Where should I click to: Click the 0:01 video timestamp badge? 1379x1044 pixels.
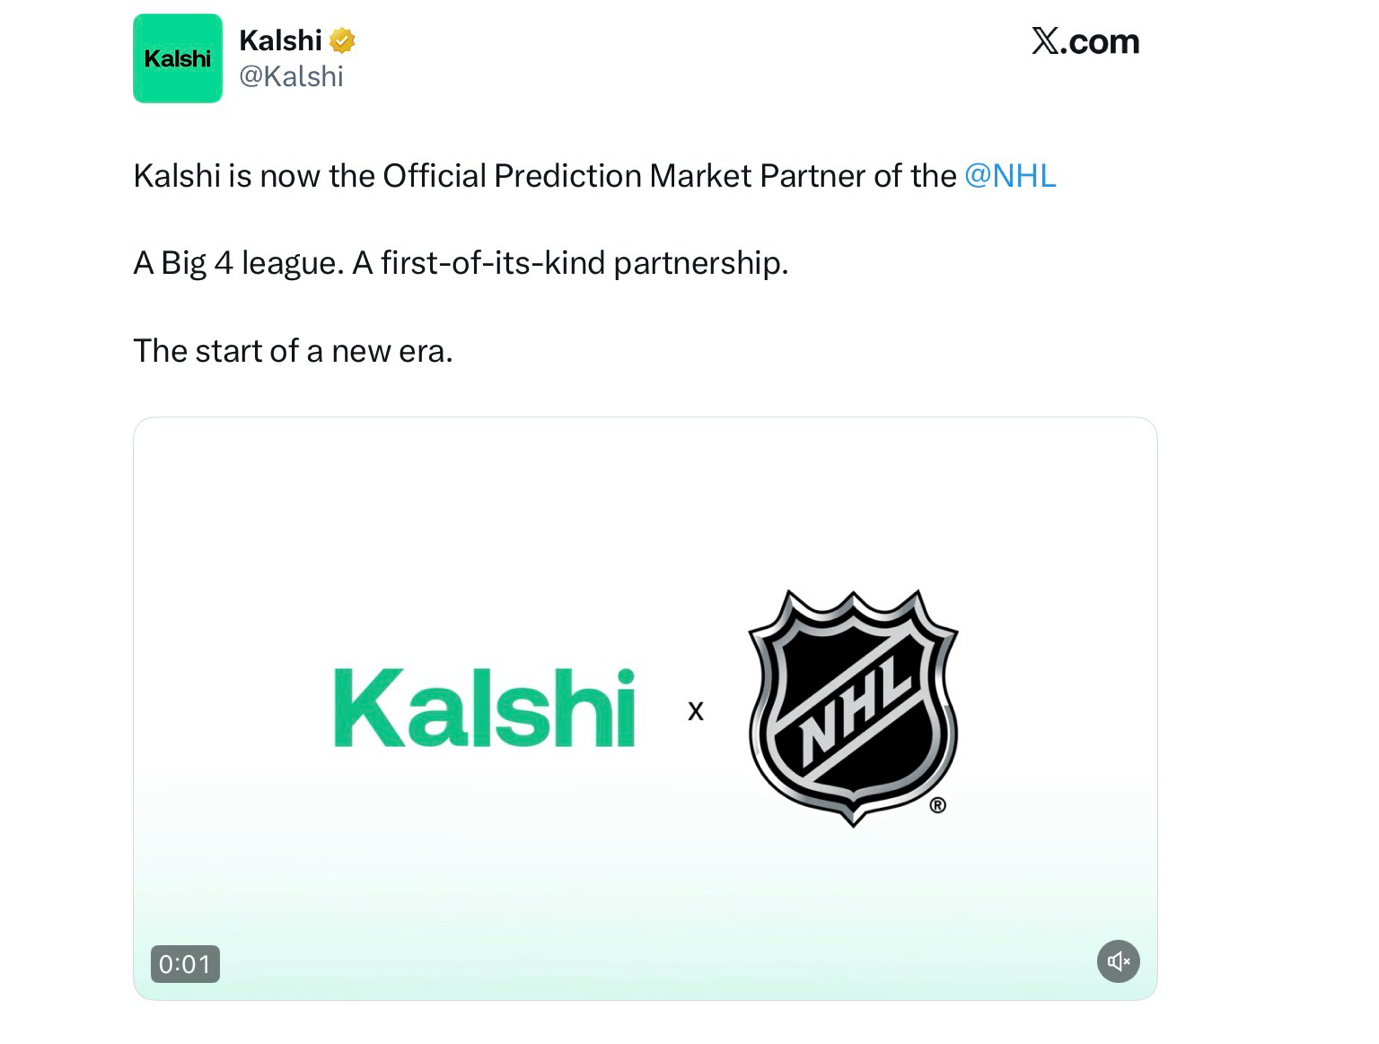click(185, 964)
